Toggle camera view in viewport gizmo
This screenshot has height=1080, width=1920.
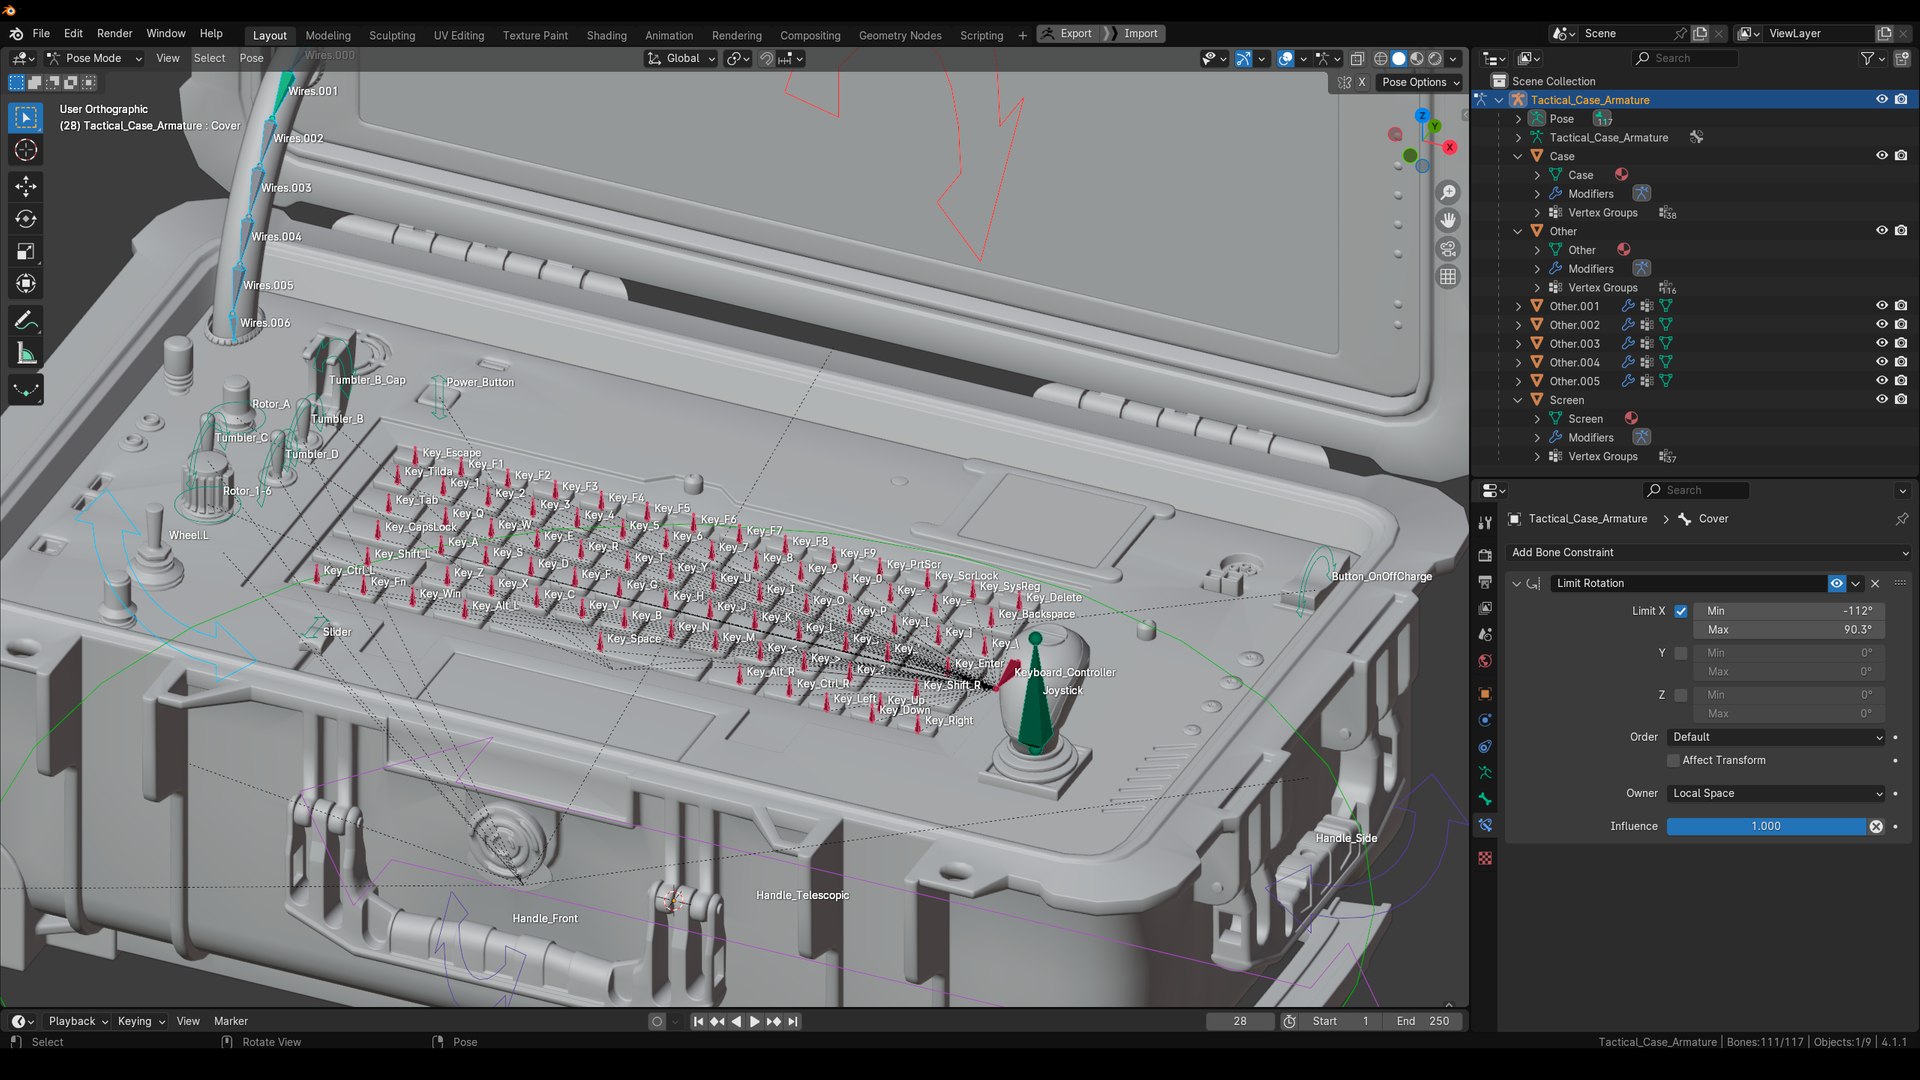[x=1448, y=249]
